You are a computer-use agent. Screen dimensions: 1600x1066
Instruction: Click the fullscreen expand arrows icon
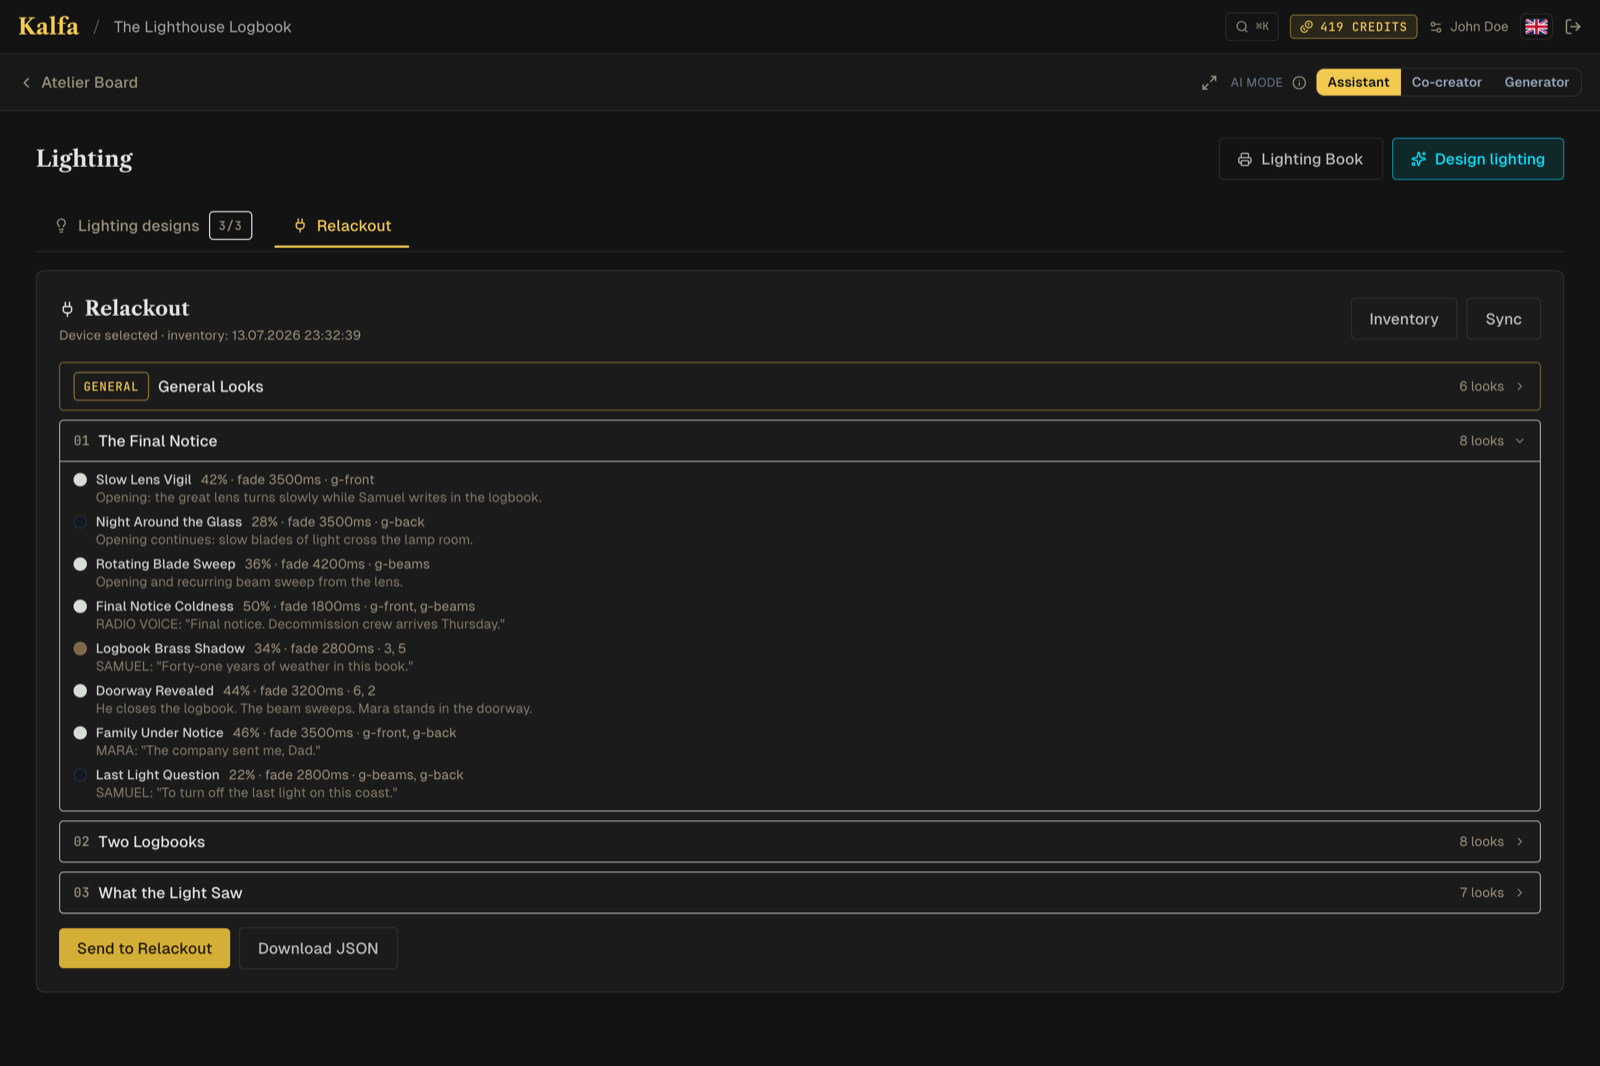point(1209,83)
